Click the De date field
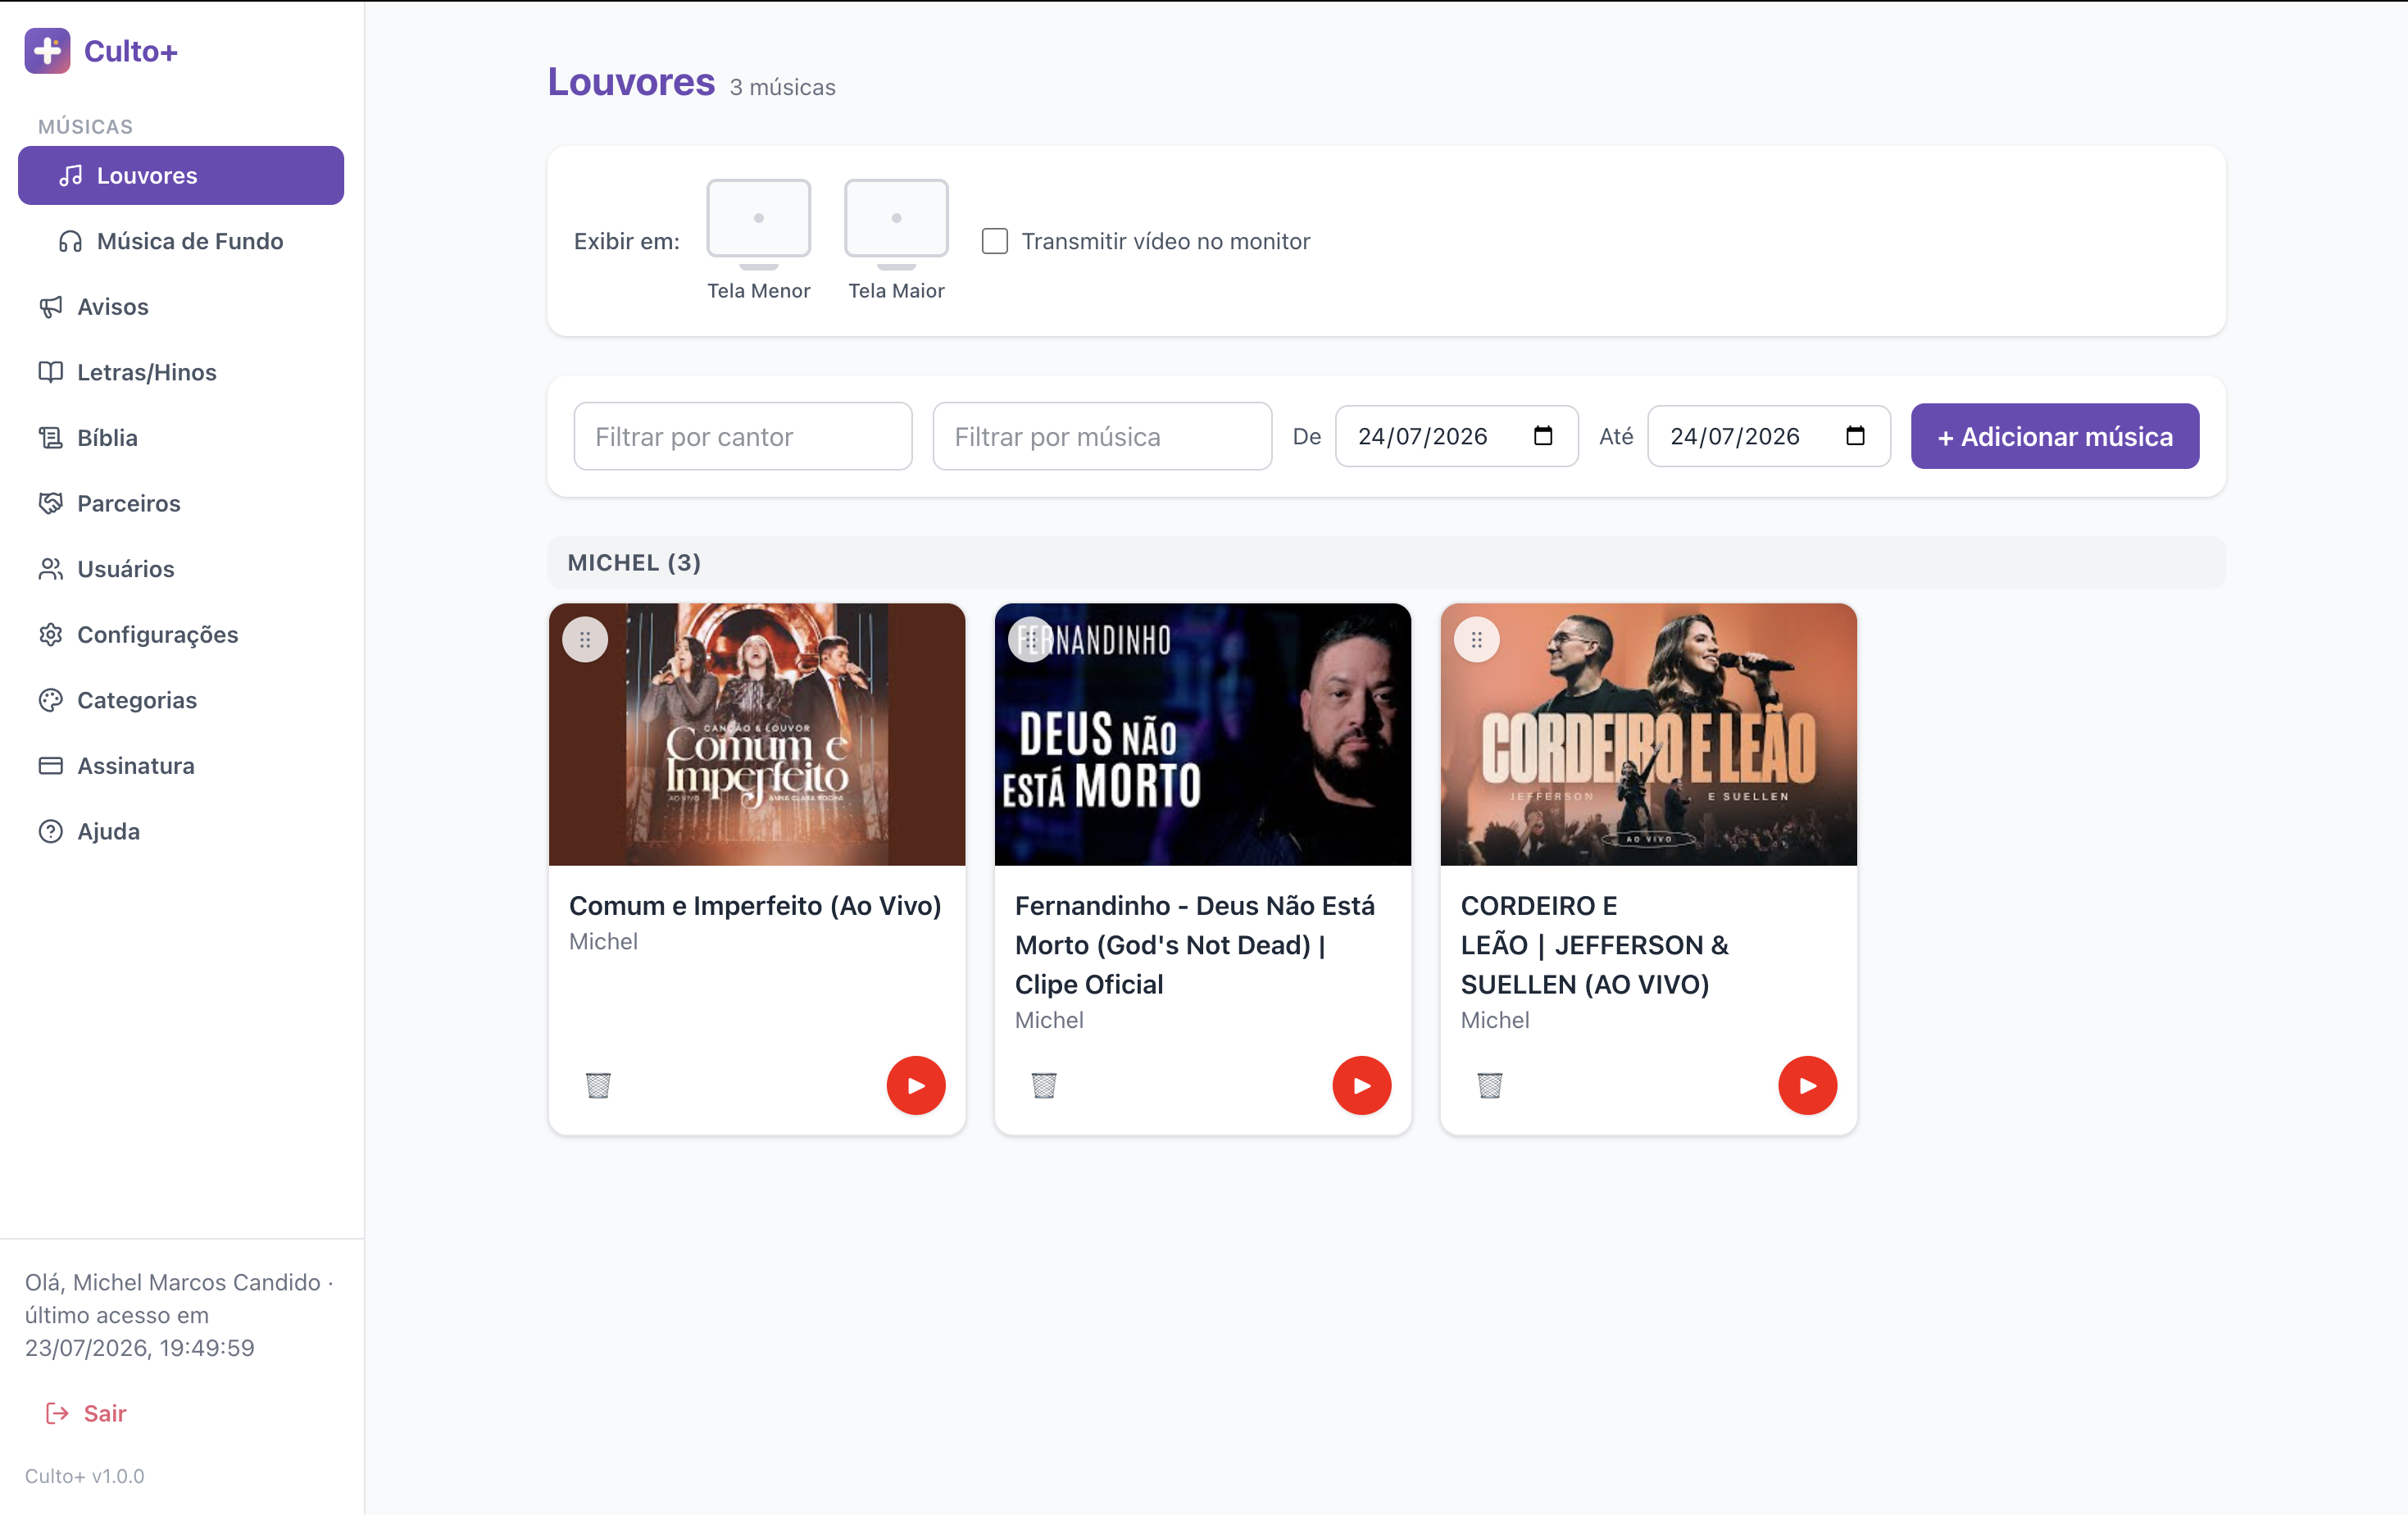This screenshot has width=2408, height=1515. [1456, 436]
